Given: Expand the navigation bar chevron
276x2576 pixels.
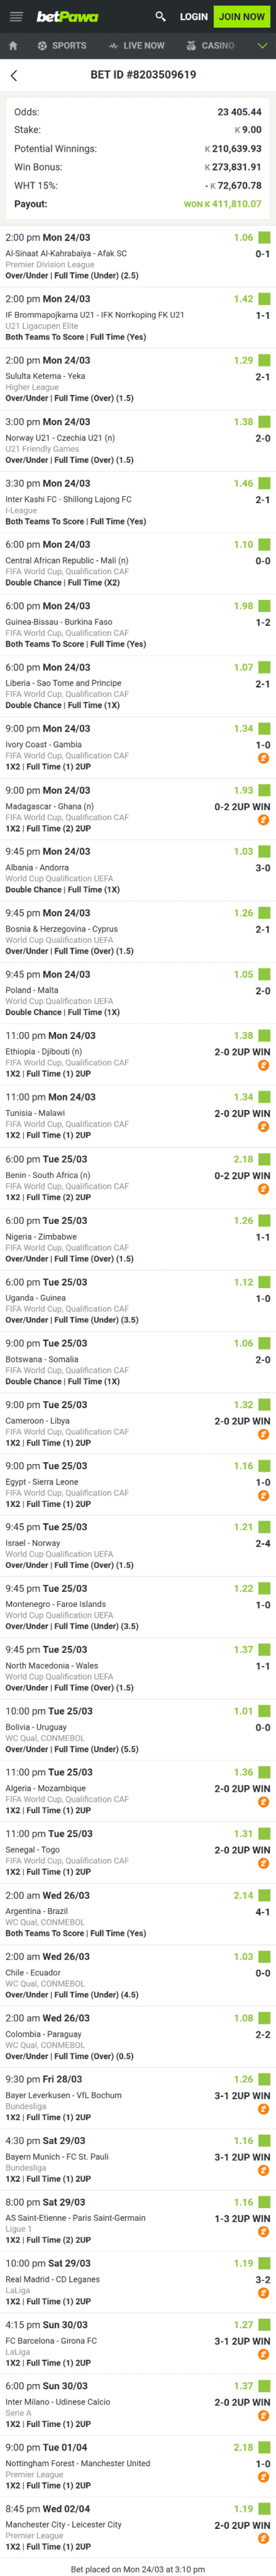Looking at the screenshot, I should [262, 46].
